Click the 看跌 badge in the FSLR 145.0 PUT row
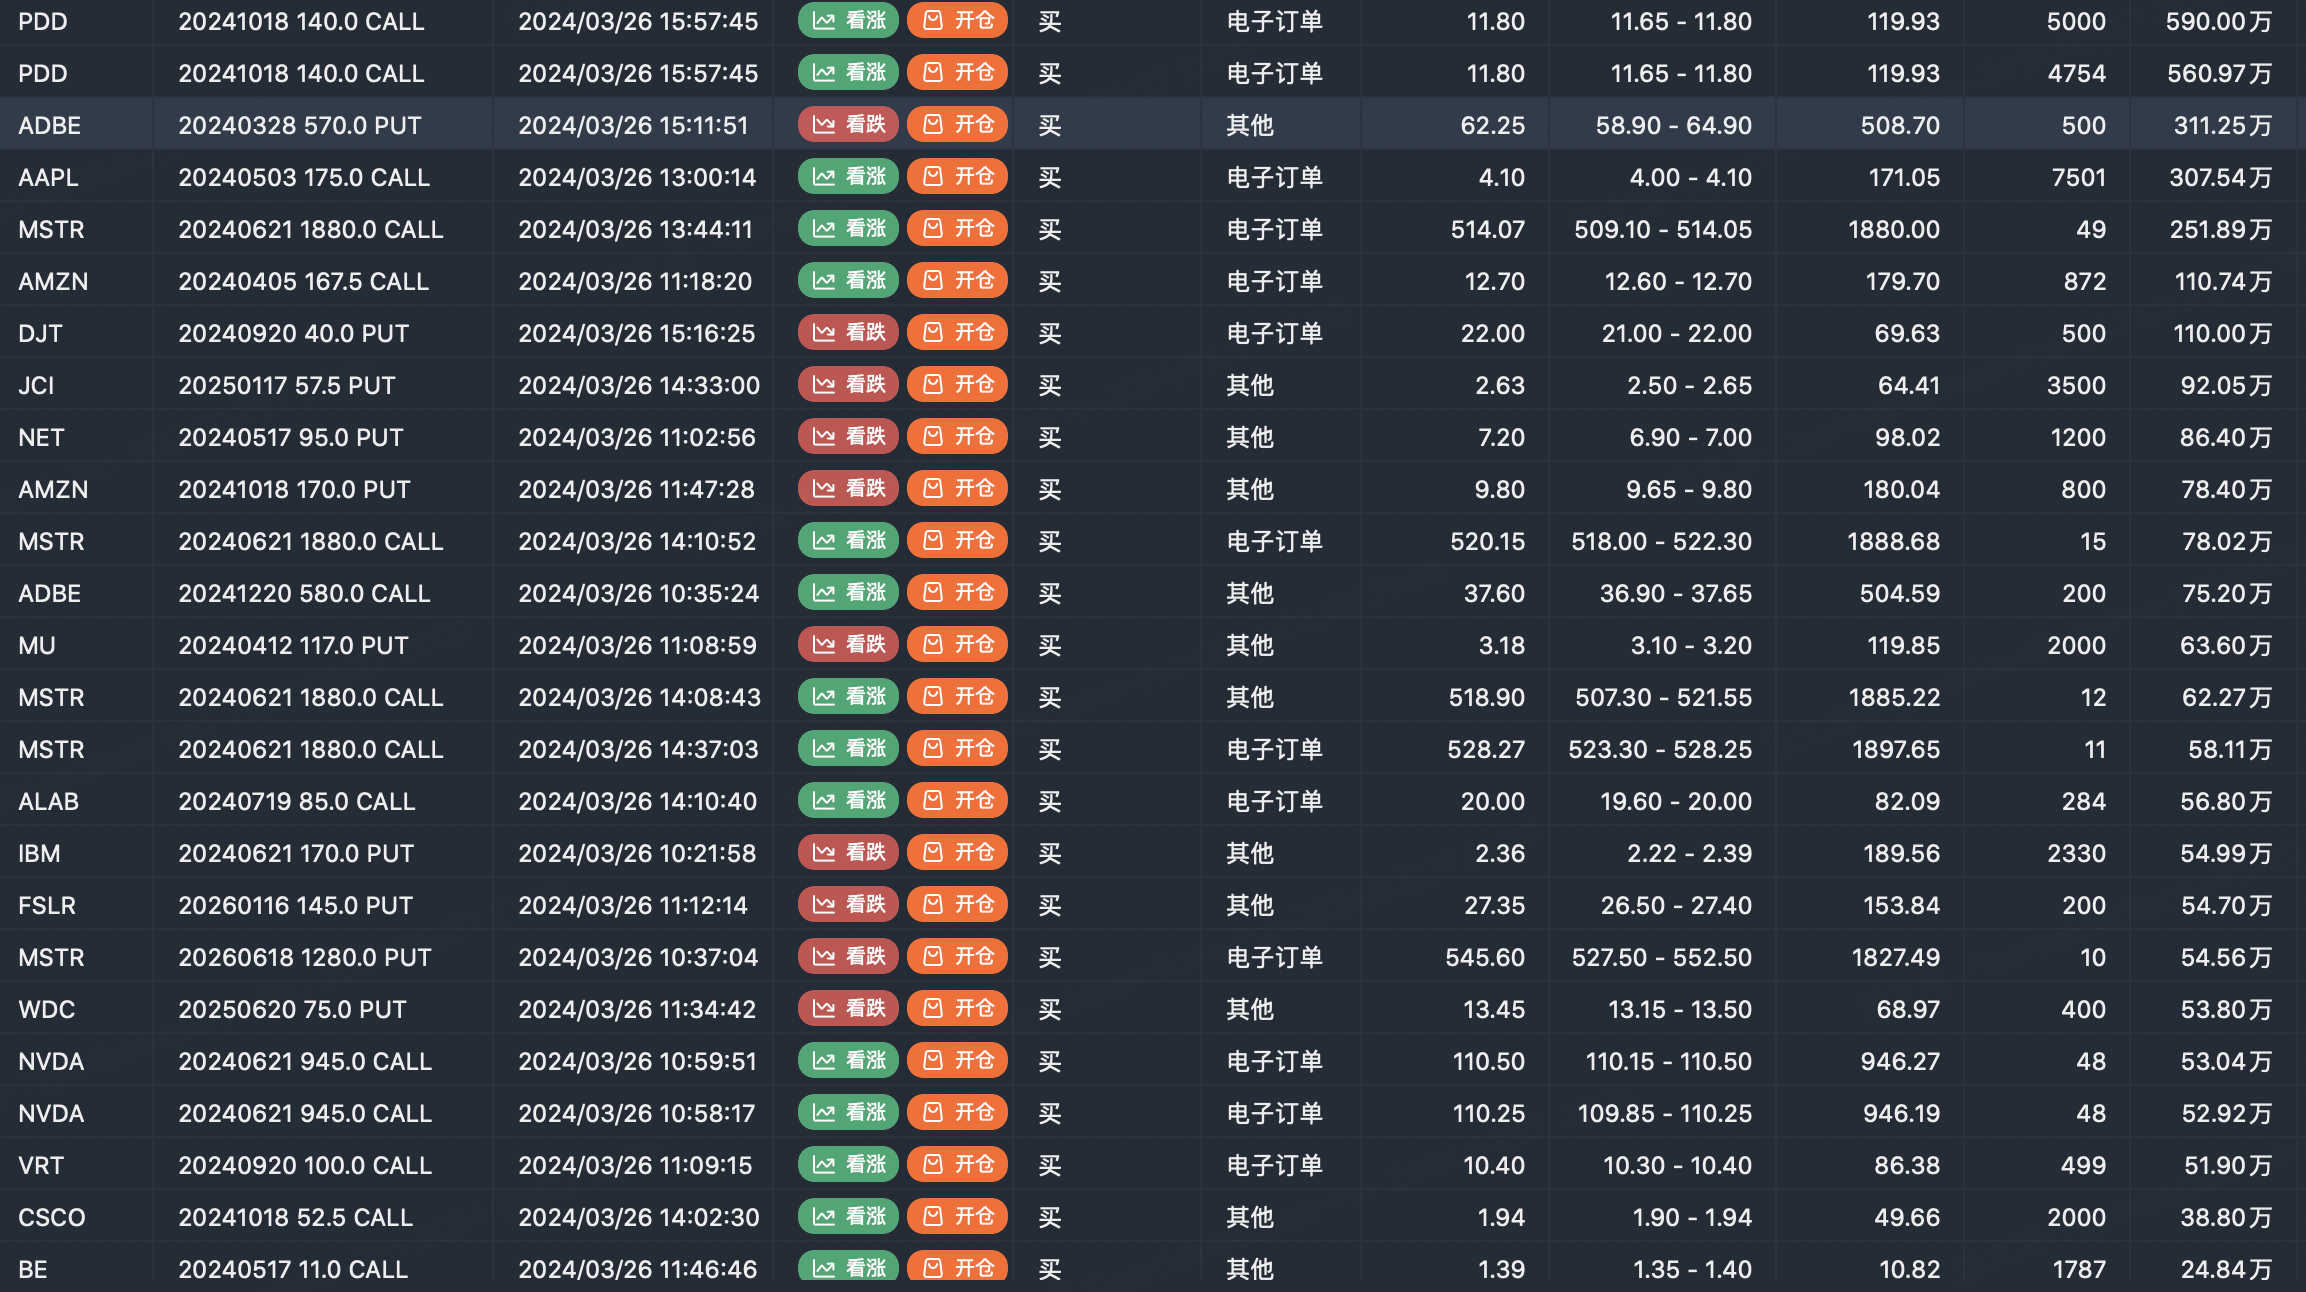The width and height of the screenshot is (2306, 1292). (x=848, y=905)
